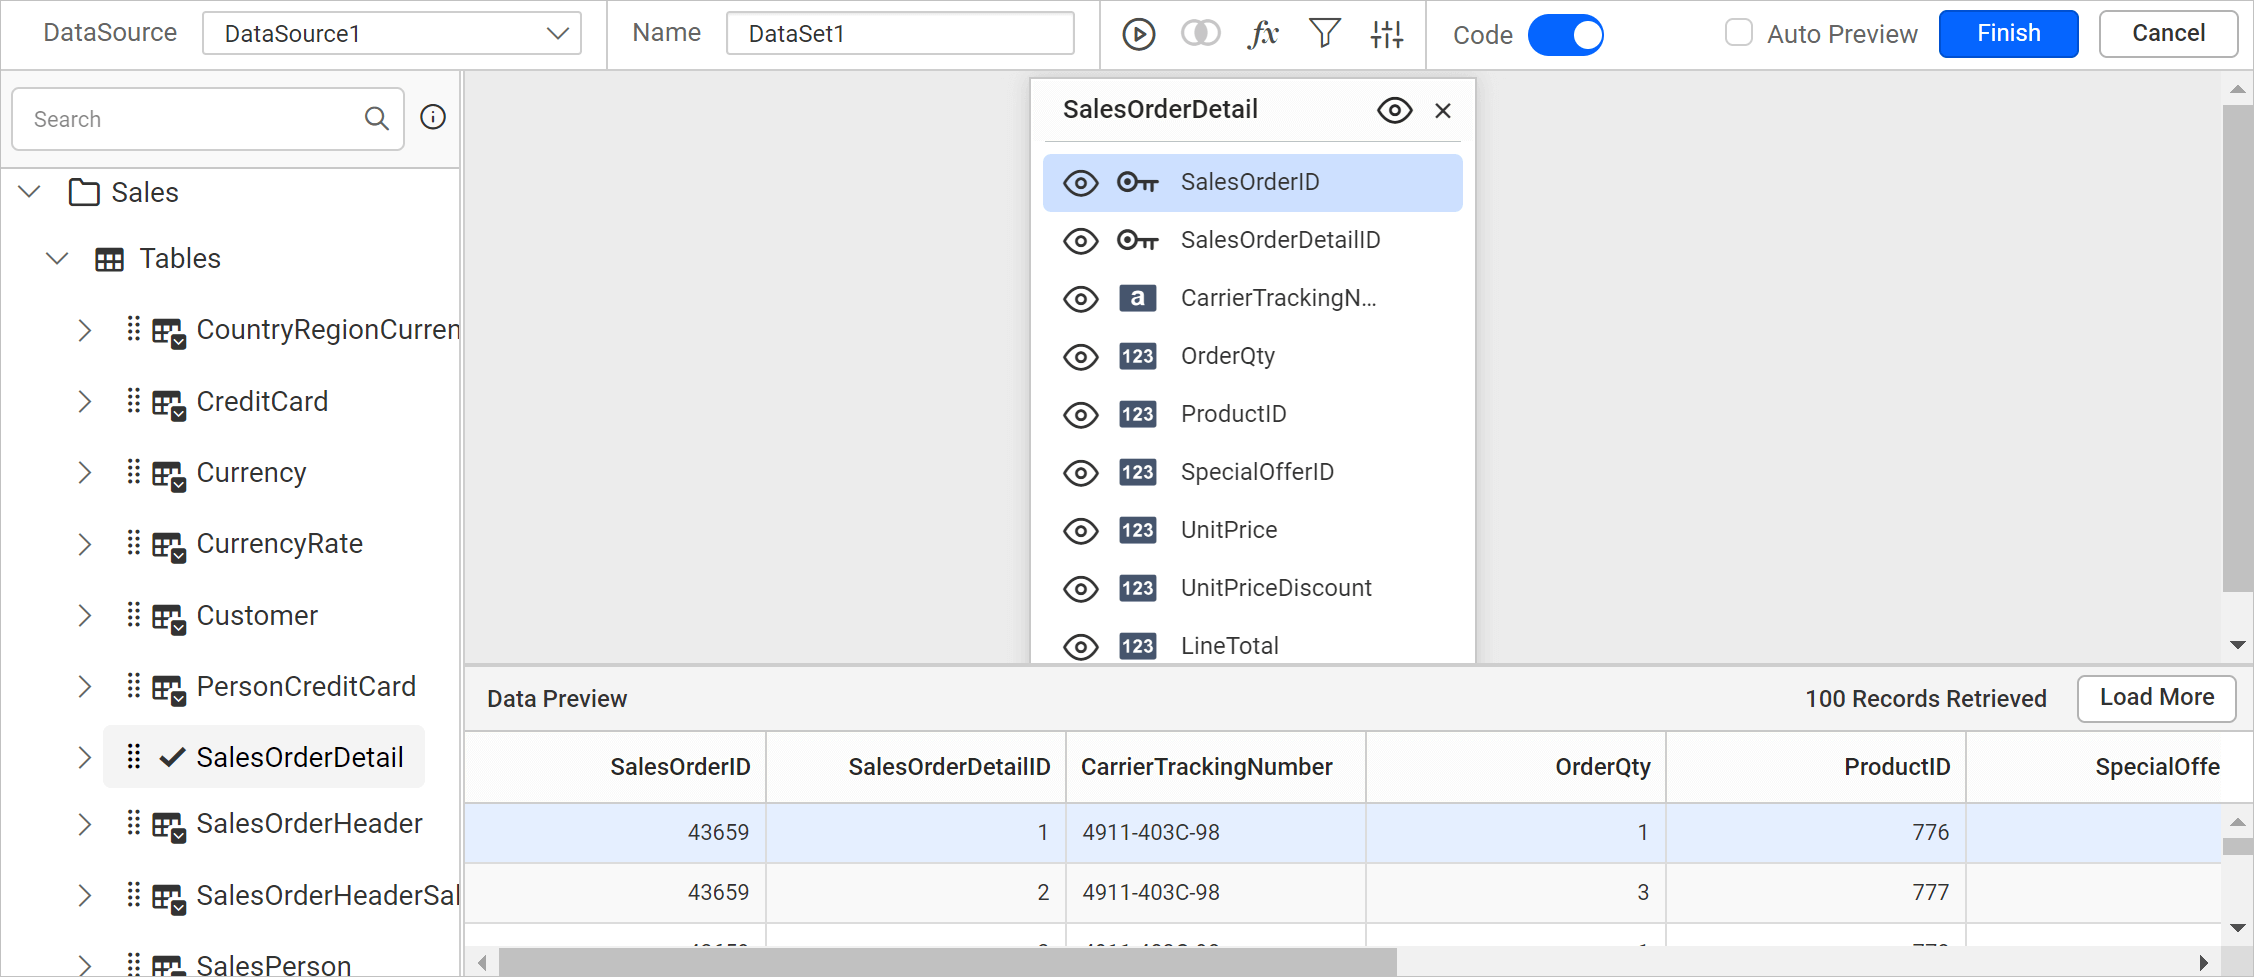Hide the SpecialOfferID column

tap(1081, 473)
